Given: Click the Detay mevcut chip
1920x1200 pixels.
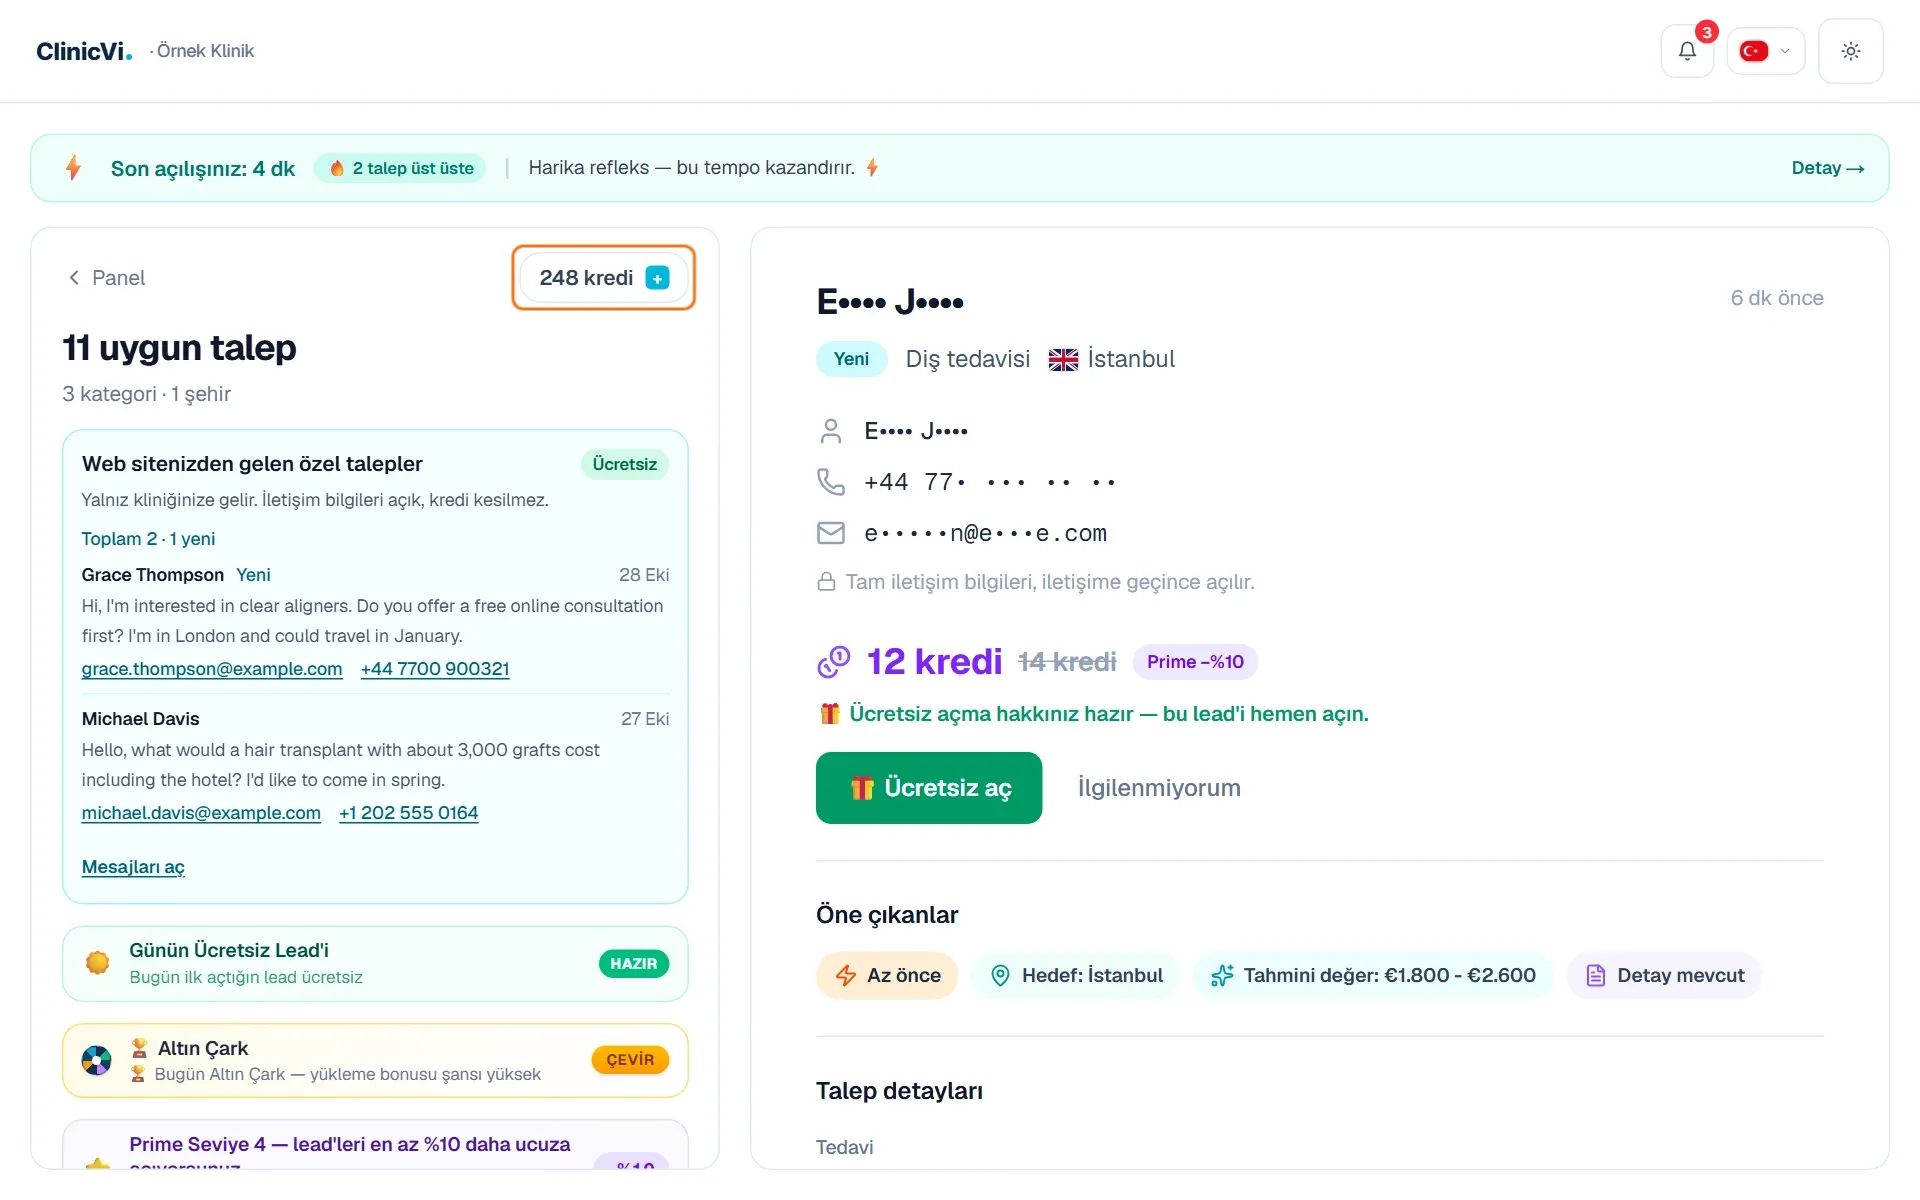Looking at the screenshot, I should tap(1664, 976).
